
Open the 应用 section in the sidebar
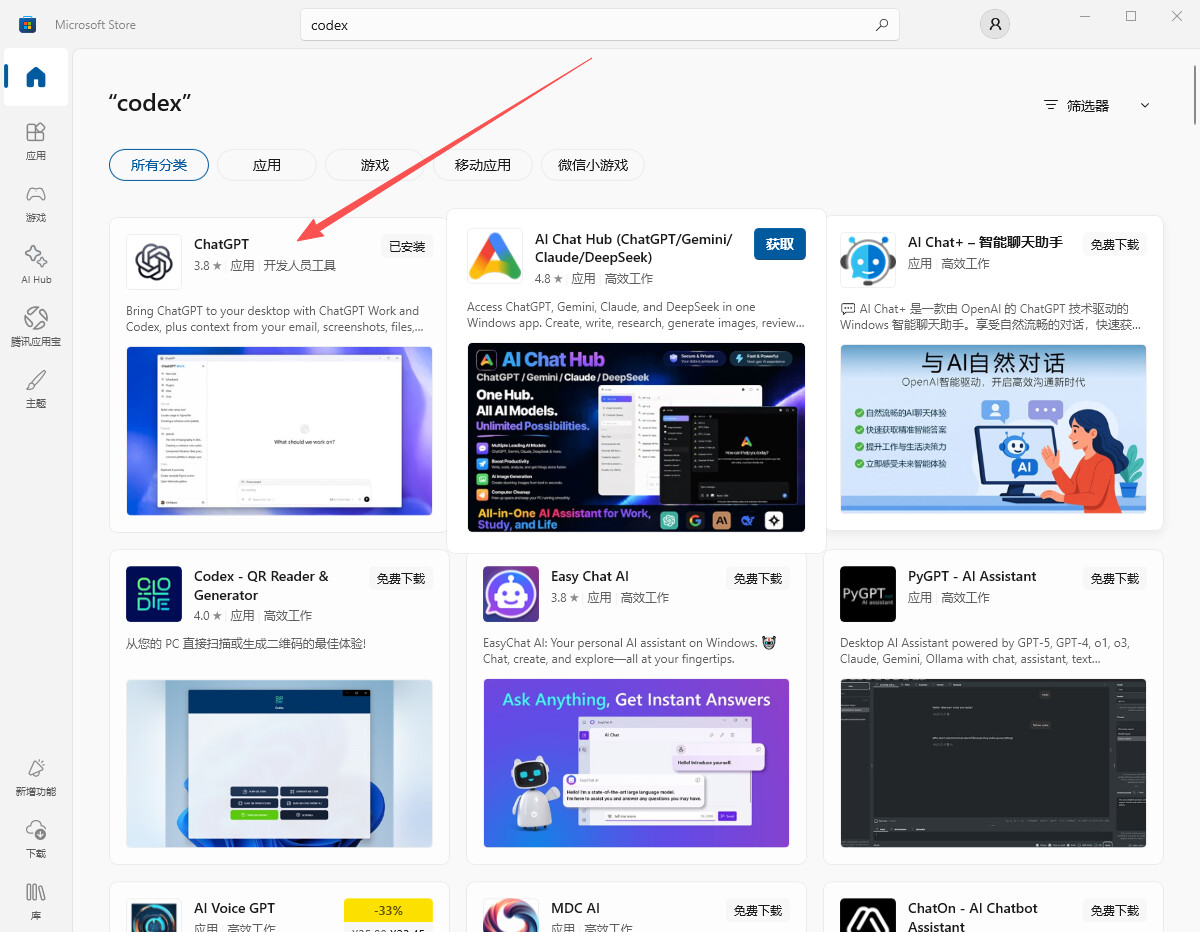point(36,142)
